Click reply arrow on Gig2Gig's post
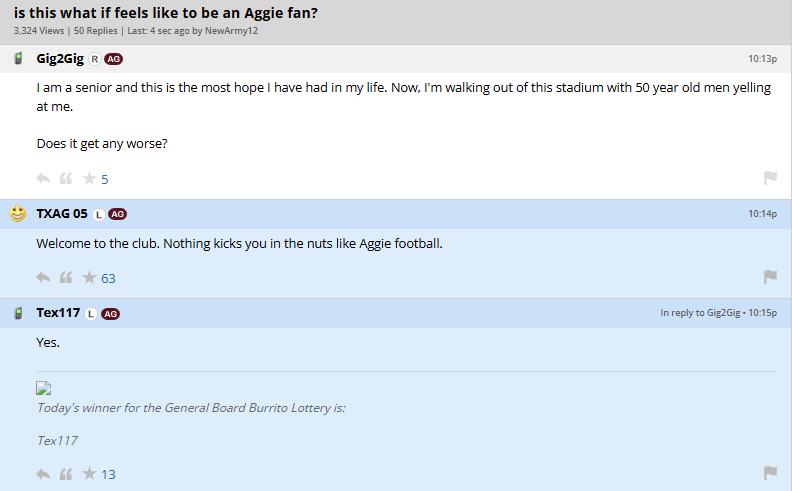The image size is (792, 491). 43,179
